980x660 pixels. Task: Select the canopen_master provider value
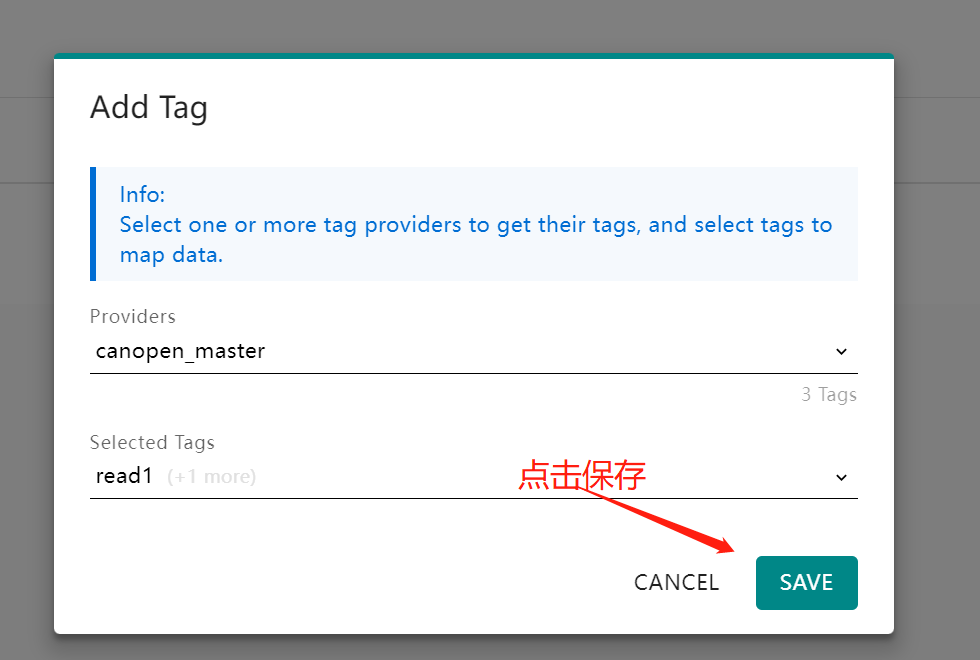pos(180,351)
